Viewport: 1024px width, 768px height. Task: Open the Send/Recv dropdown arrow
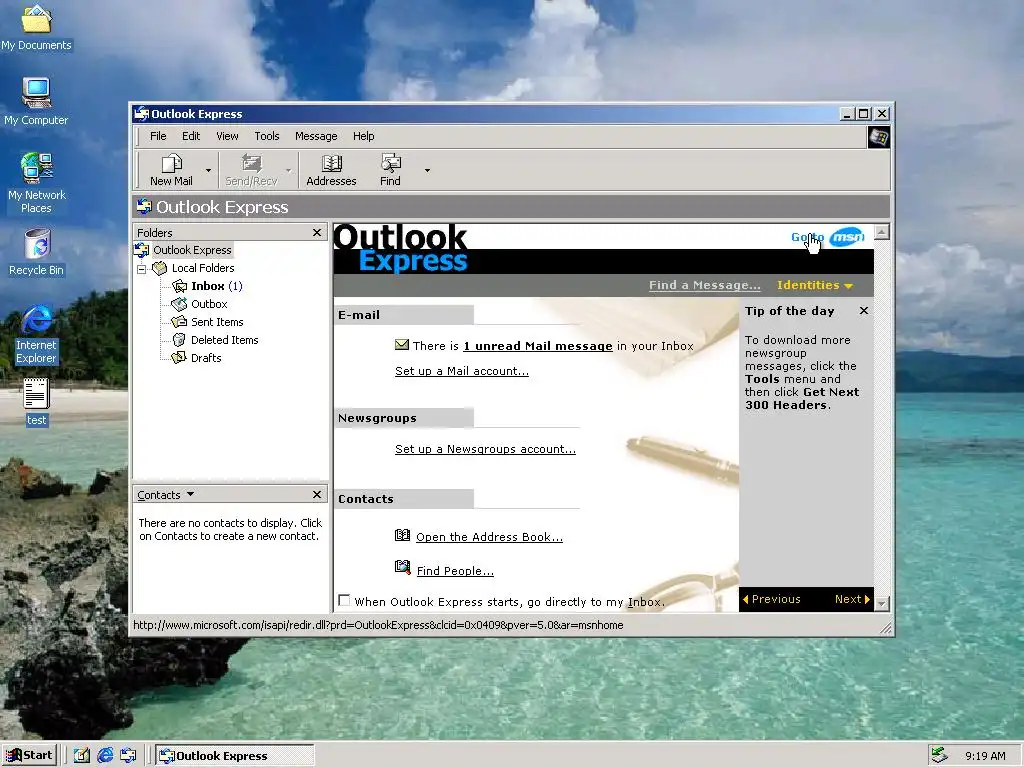coord(289,170)
